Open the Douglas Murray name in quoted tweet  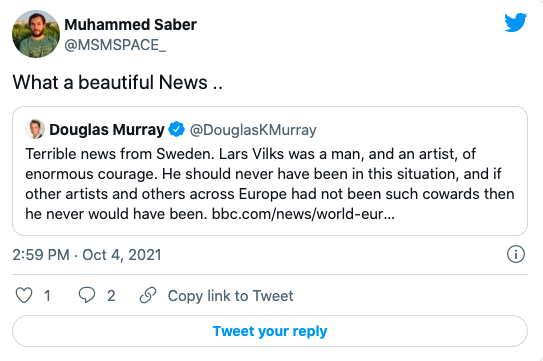107,130
